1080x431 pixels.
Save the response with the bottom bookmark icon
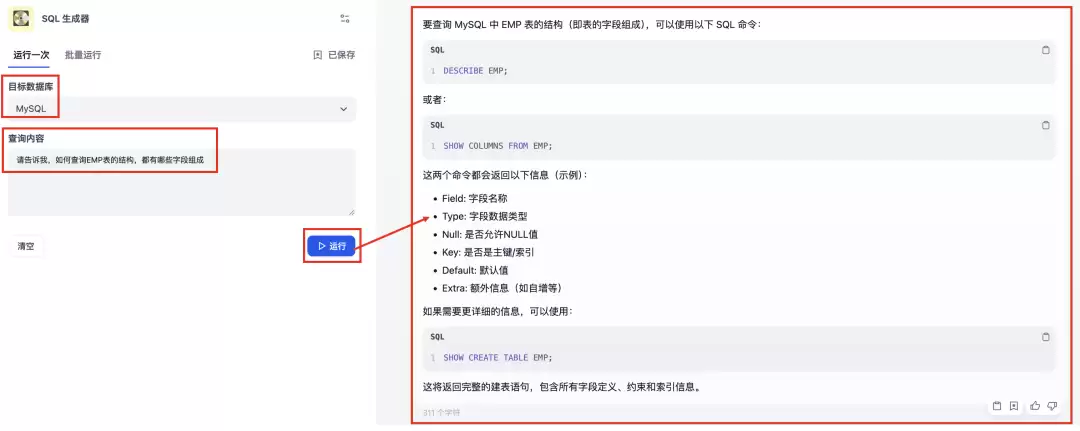(x=1014, y=406)
